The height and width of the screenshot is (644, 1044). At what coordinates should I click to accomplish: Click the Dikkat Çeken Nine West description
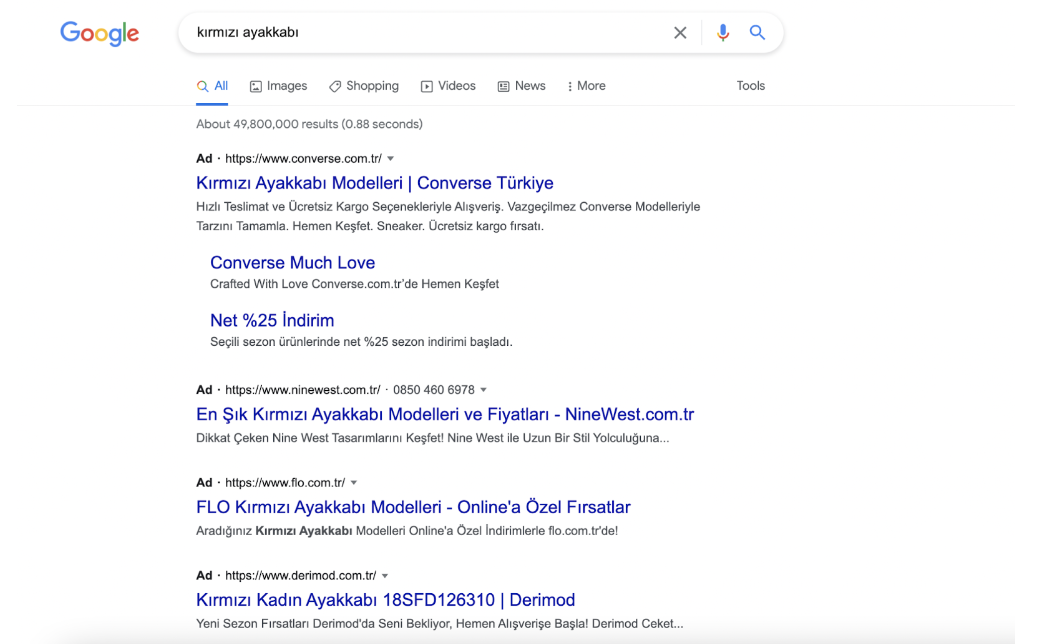click(432, 438)
